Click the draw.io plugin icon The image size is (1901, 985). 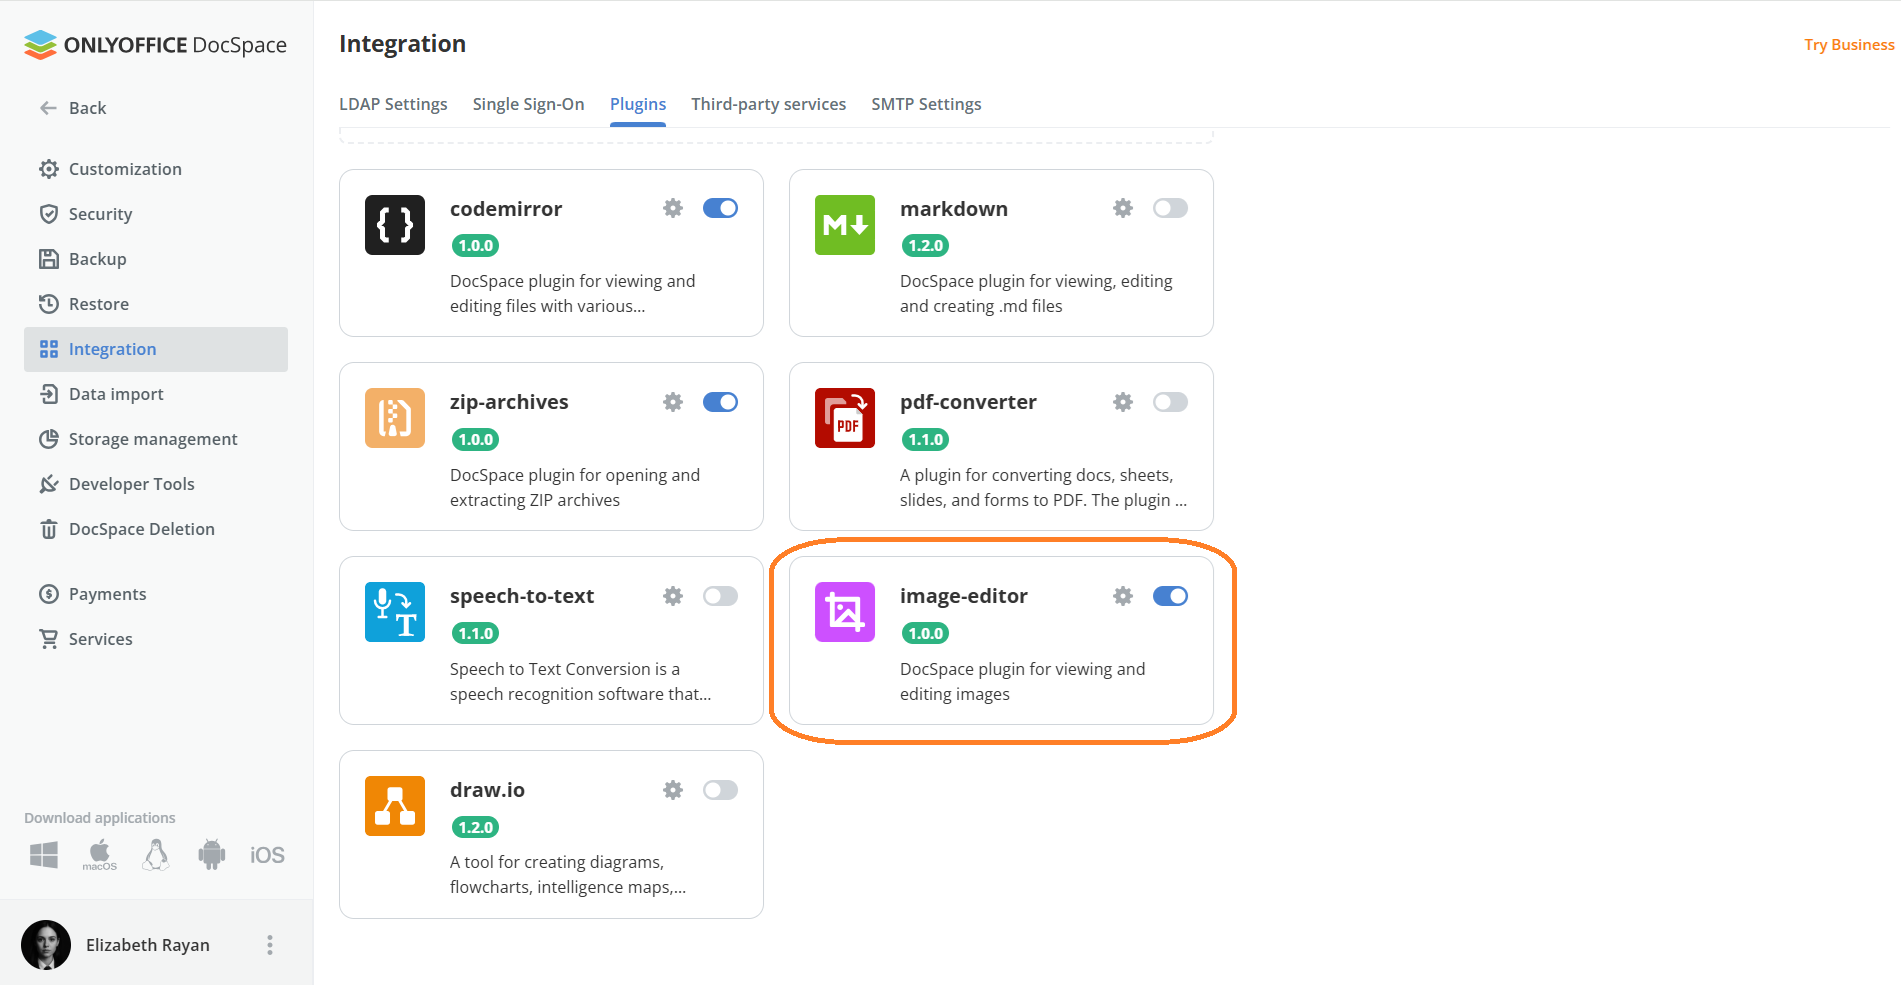coord(395,806)
